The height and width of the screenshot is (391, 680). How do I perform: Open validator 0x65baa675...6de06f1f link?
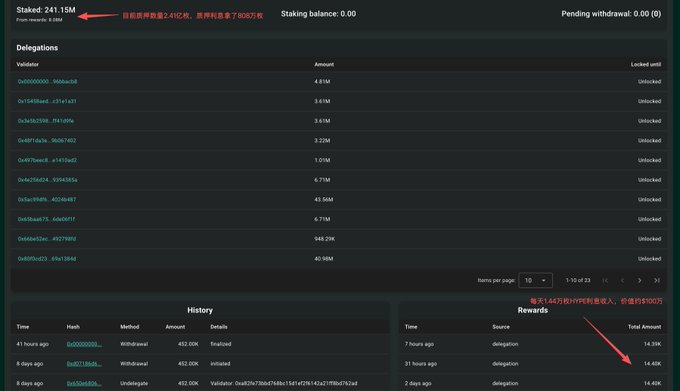46,219
